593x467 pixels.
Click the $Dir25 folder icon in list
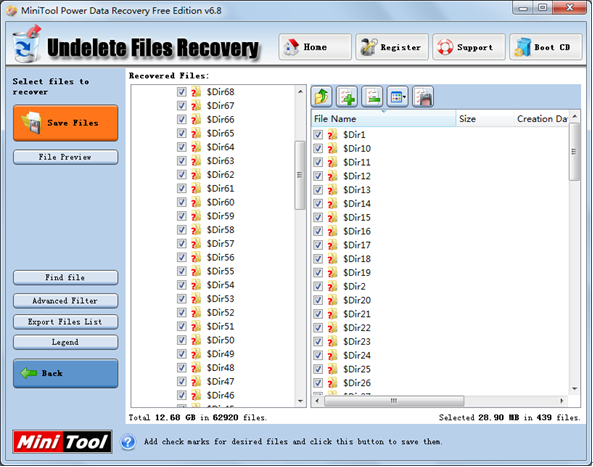tap(332, 369)
